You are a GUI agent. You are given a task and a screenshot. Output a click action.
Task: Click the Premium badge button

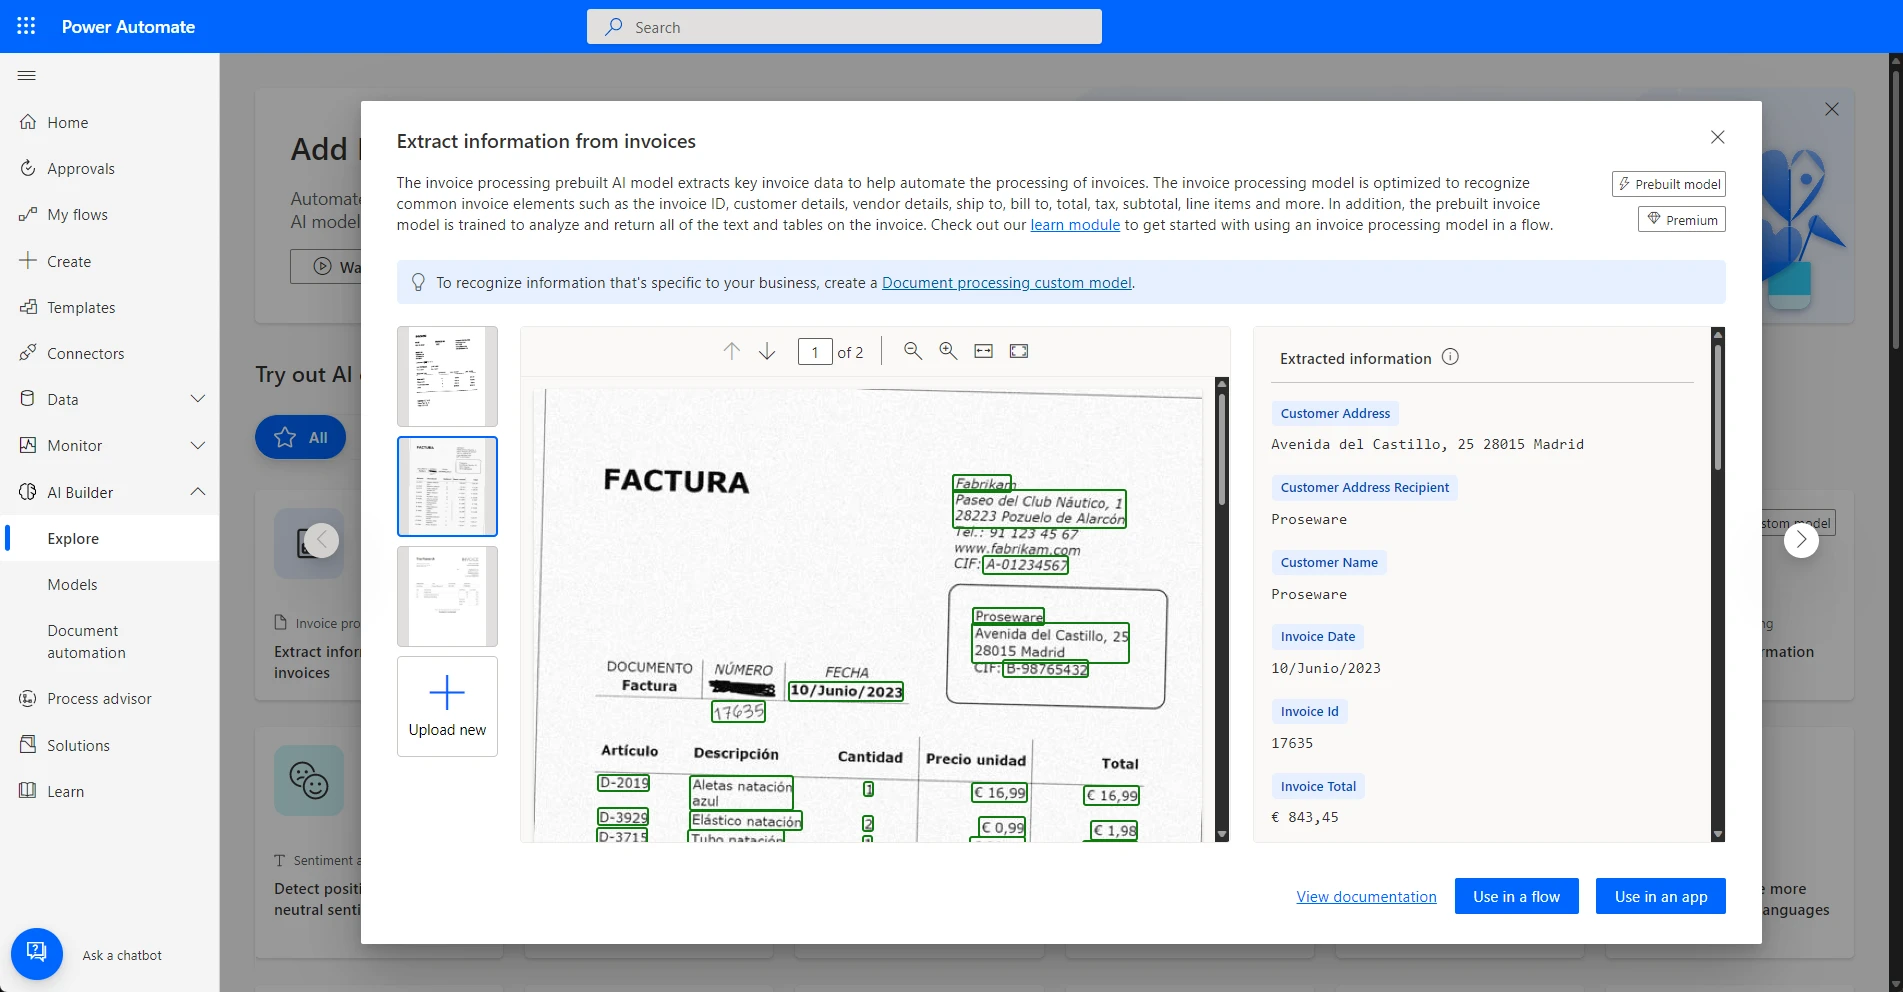(x=1681, y=219)
